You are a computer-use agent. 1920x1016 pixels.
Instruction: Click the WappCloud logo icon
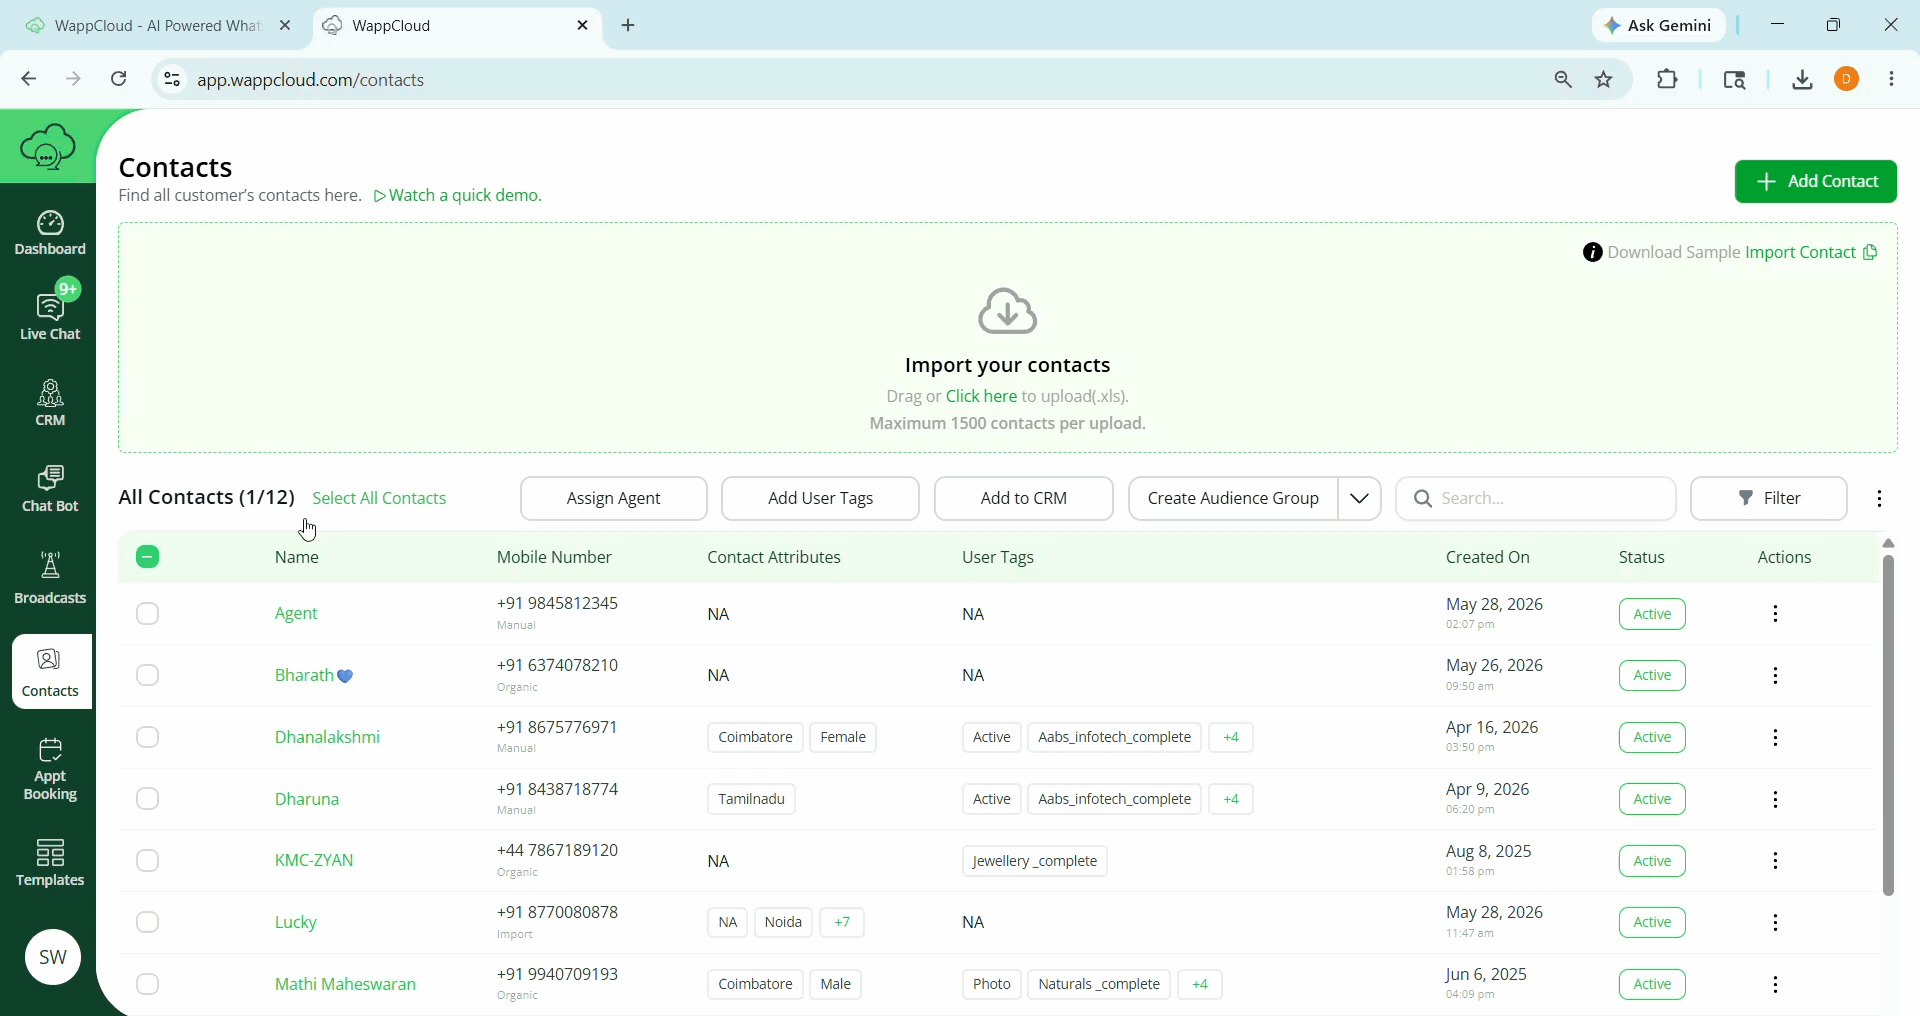click(47, 147)
